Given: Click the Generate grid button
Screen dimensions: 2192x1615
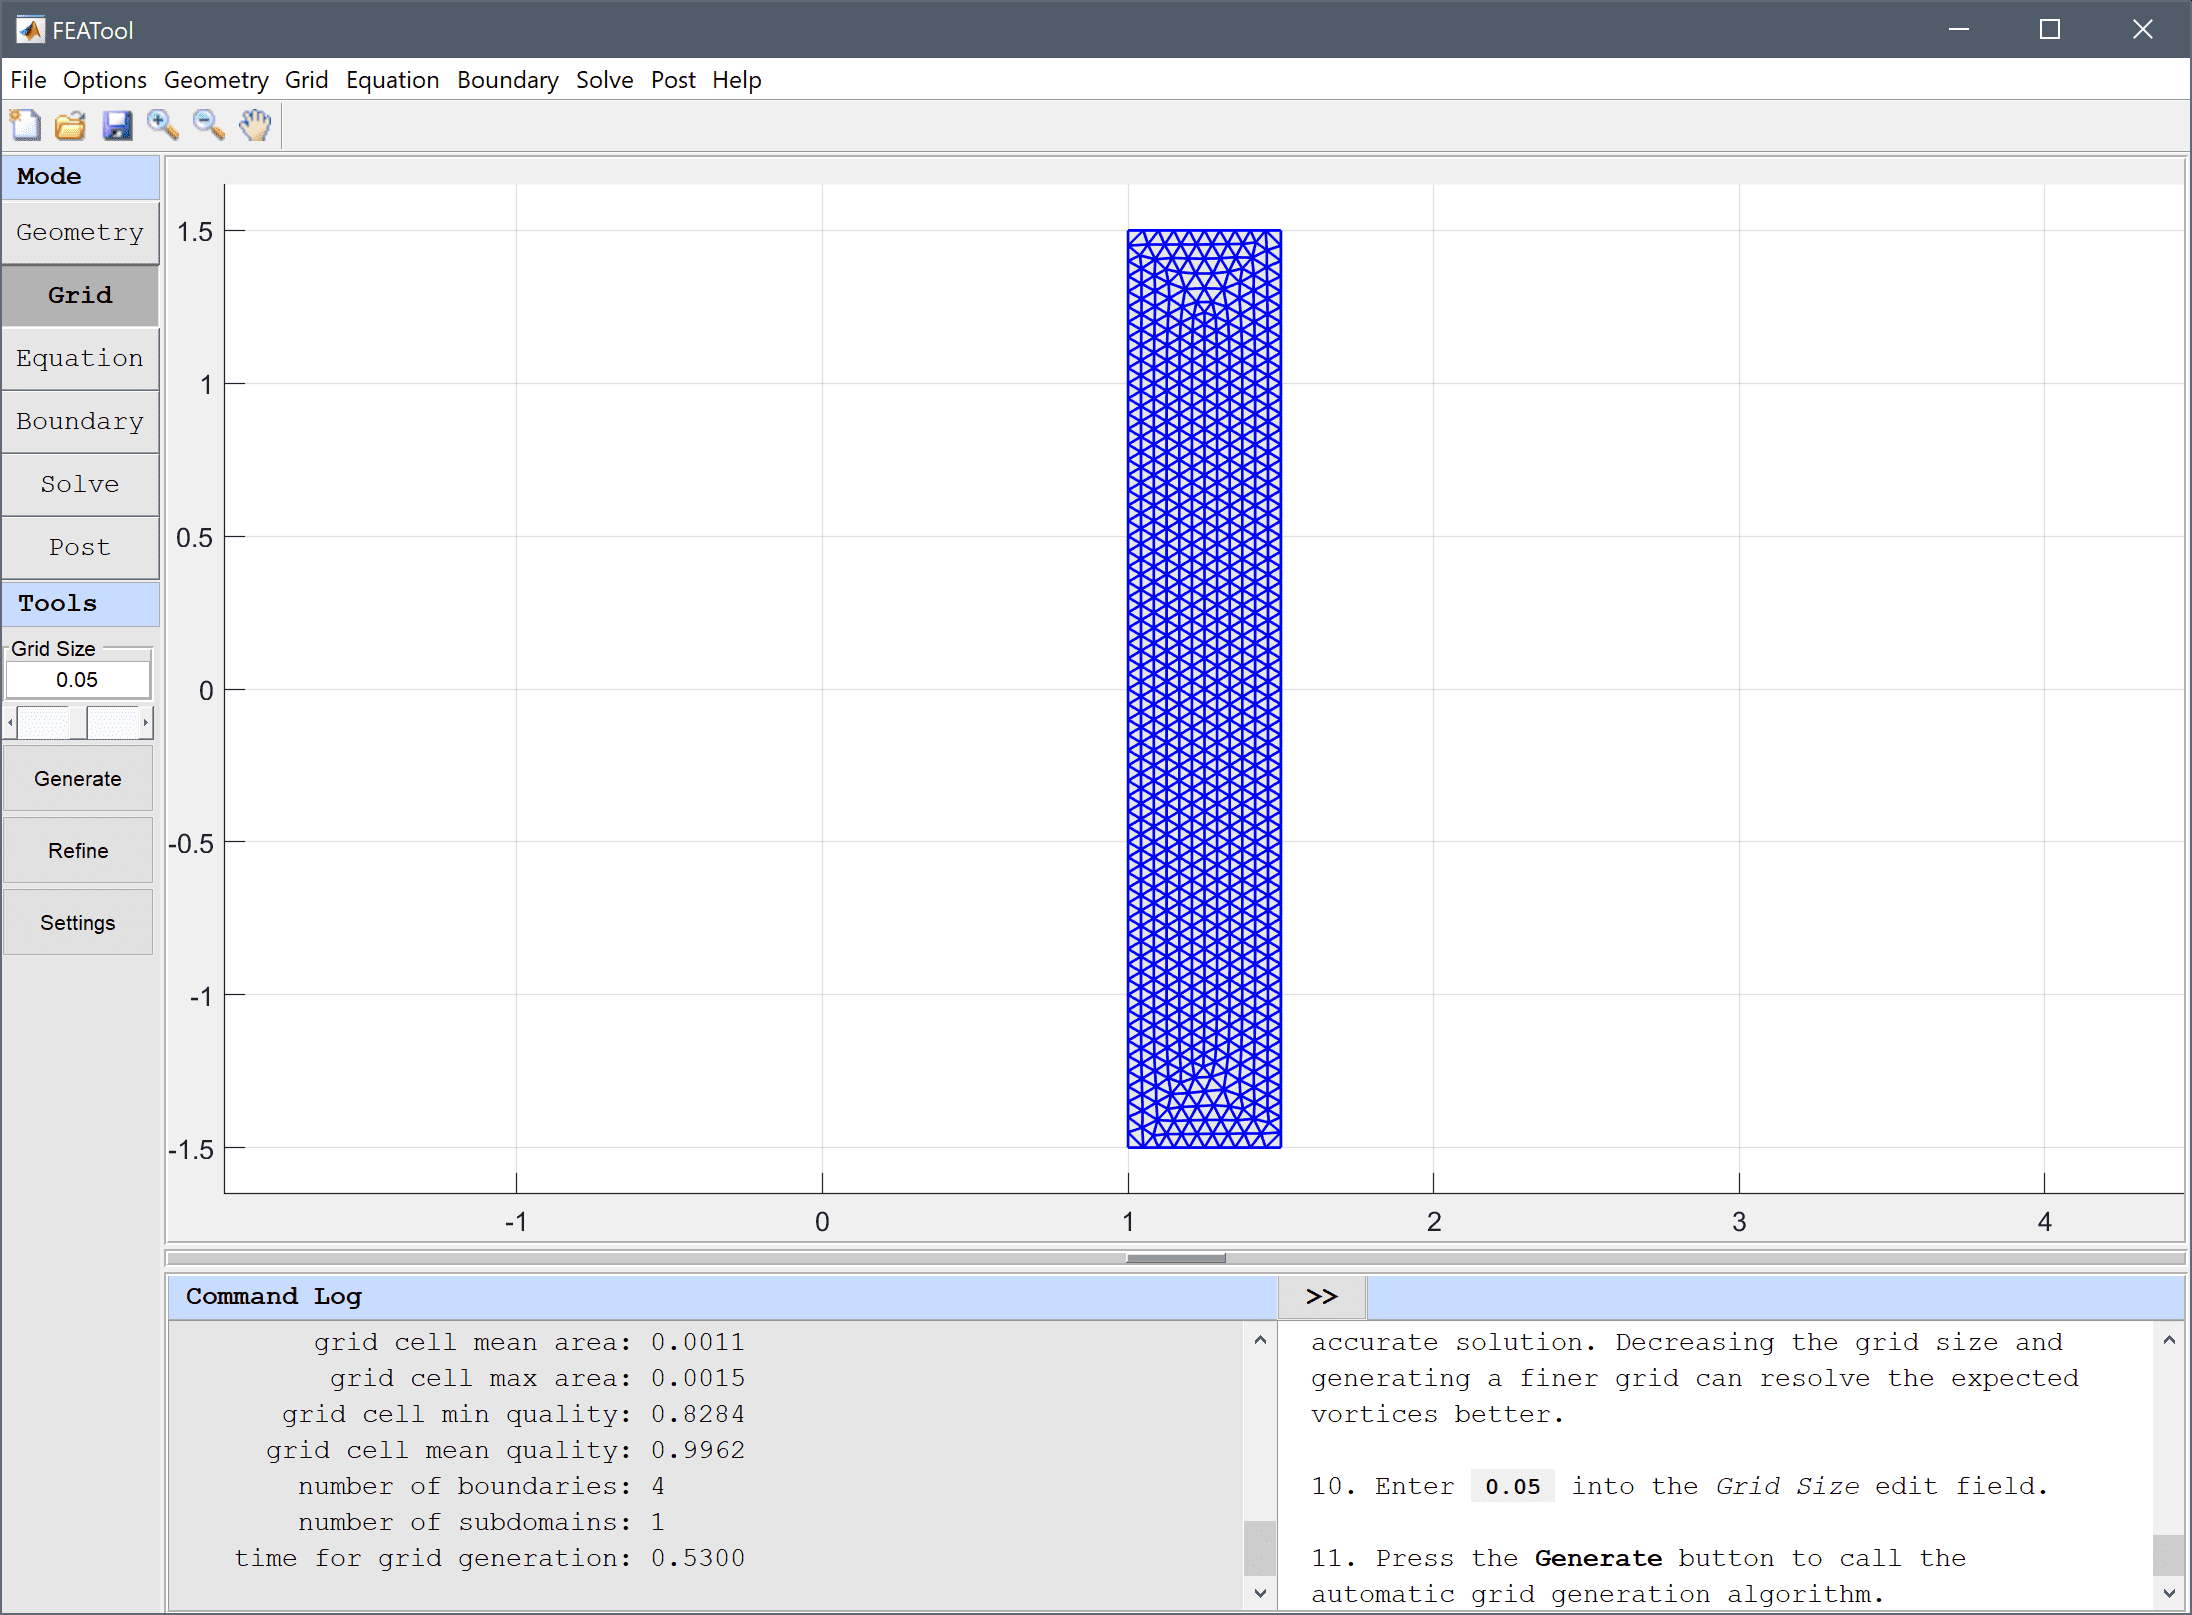Looking at the screenshot, I should [x=78, y=779].
